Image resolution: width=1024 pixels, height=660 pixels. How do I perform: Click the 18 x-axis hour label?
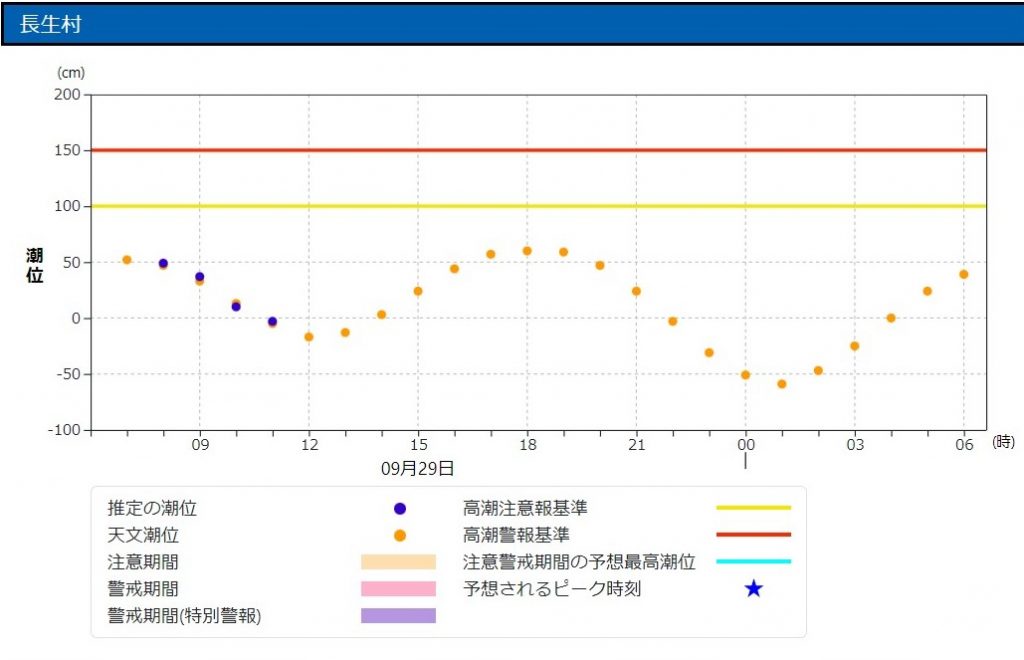point(528,445)
